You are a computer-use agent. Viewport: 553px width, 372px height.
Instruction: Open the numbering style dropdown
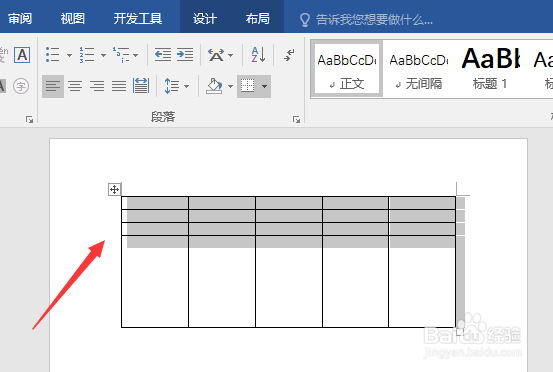(103, 55)
